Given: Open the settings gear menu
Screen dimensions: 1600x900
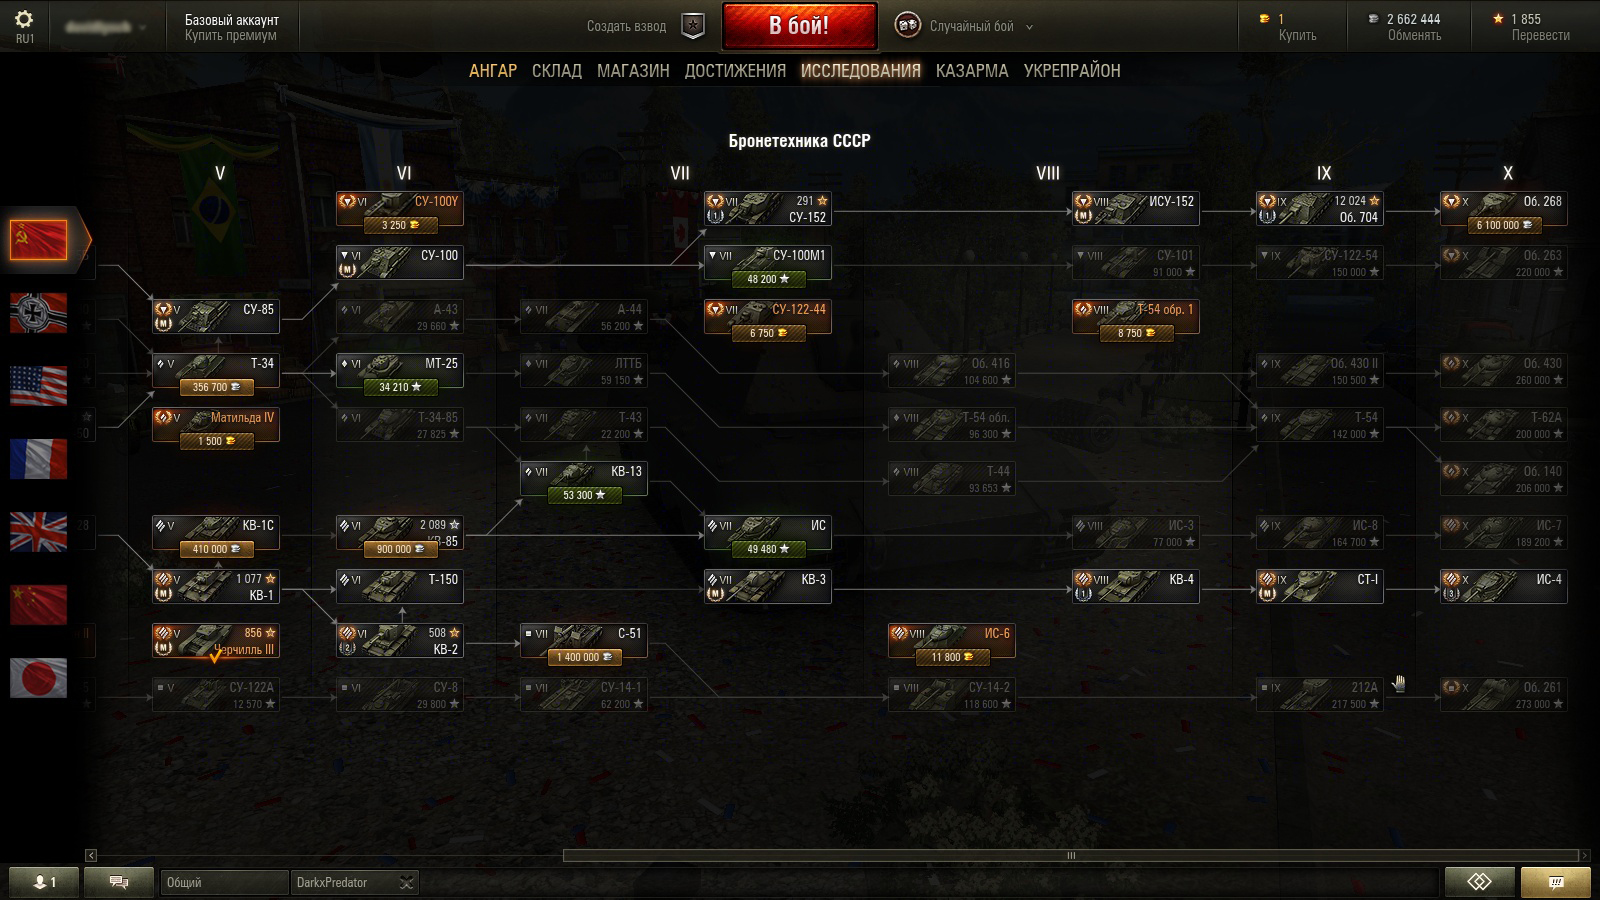Looking at the screenshot, I should click(24, 20).
